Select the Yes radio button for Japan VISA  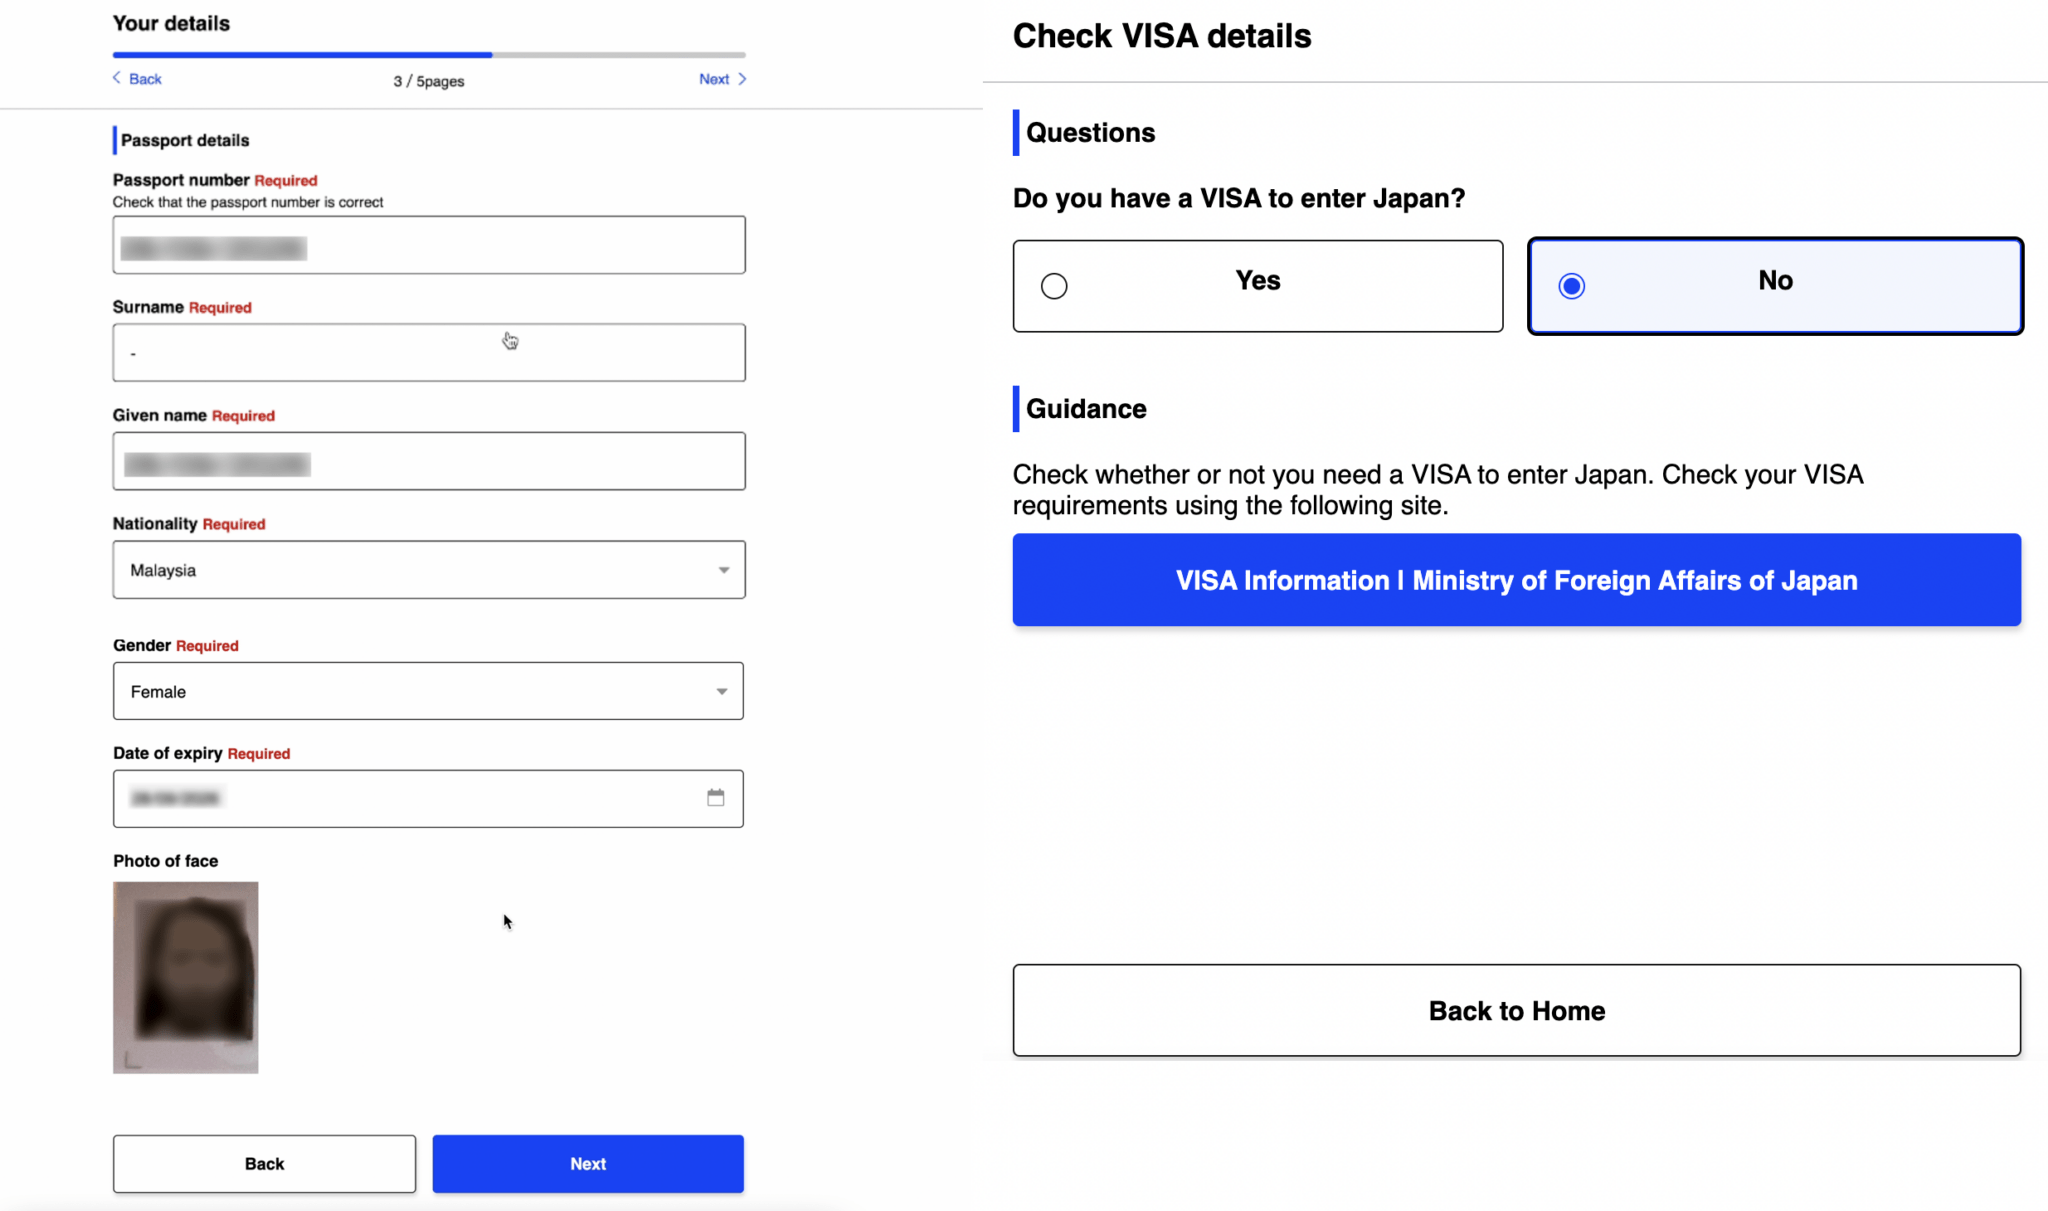tap(1053, 285)
